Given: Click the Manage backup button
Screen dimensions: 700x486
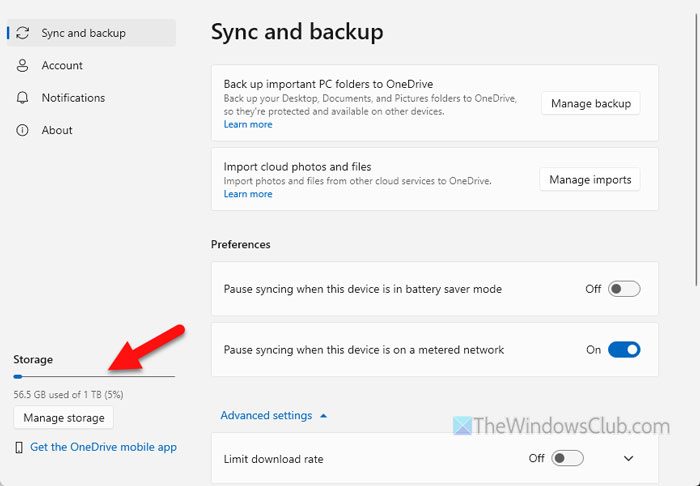Looking at the screenshot, I should [591, 103].
